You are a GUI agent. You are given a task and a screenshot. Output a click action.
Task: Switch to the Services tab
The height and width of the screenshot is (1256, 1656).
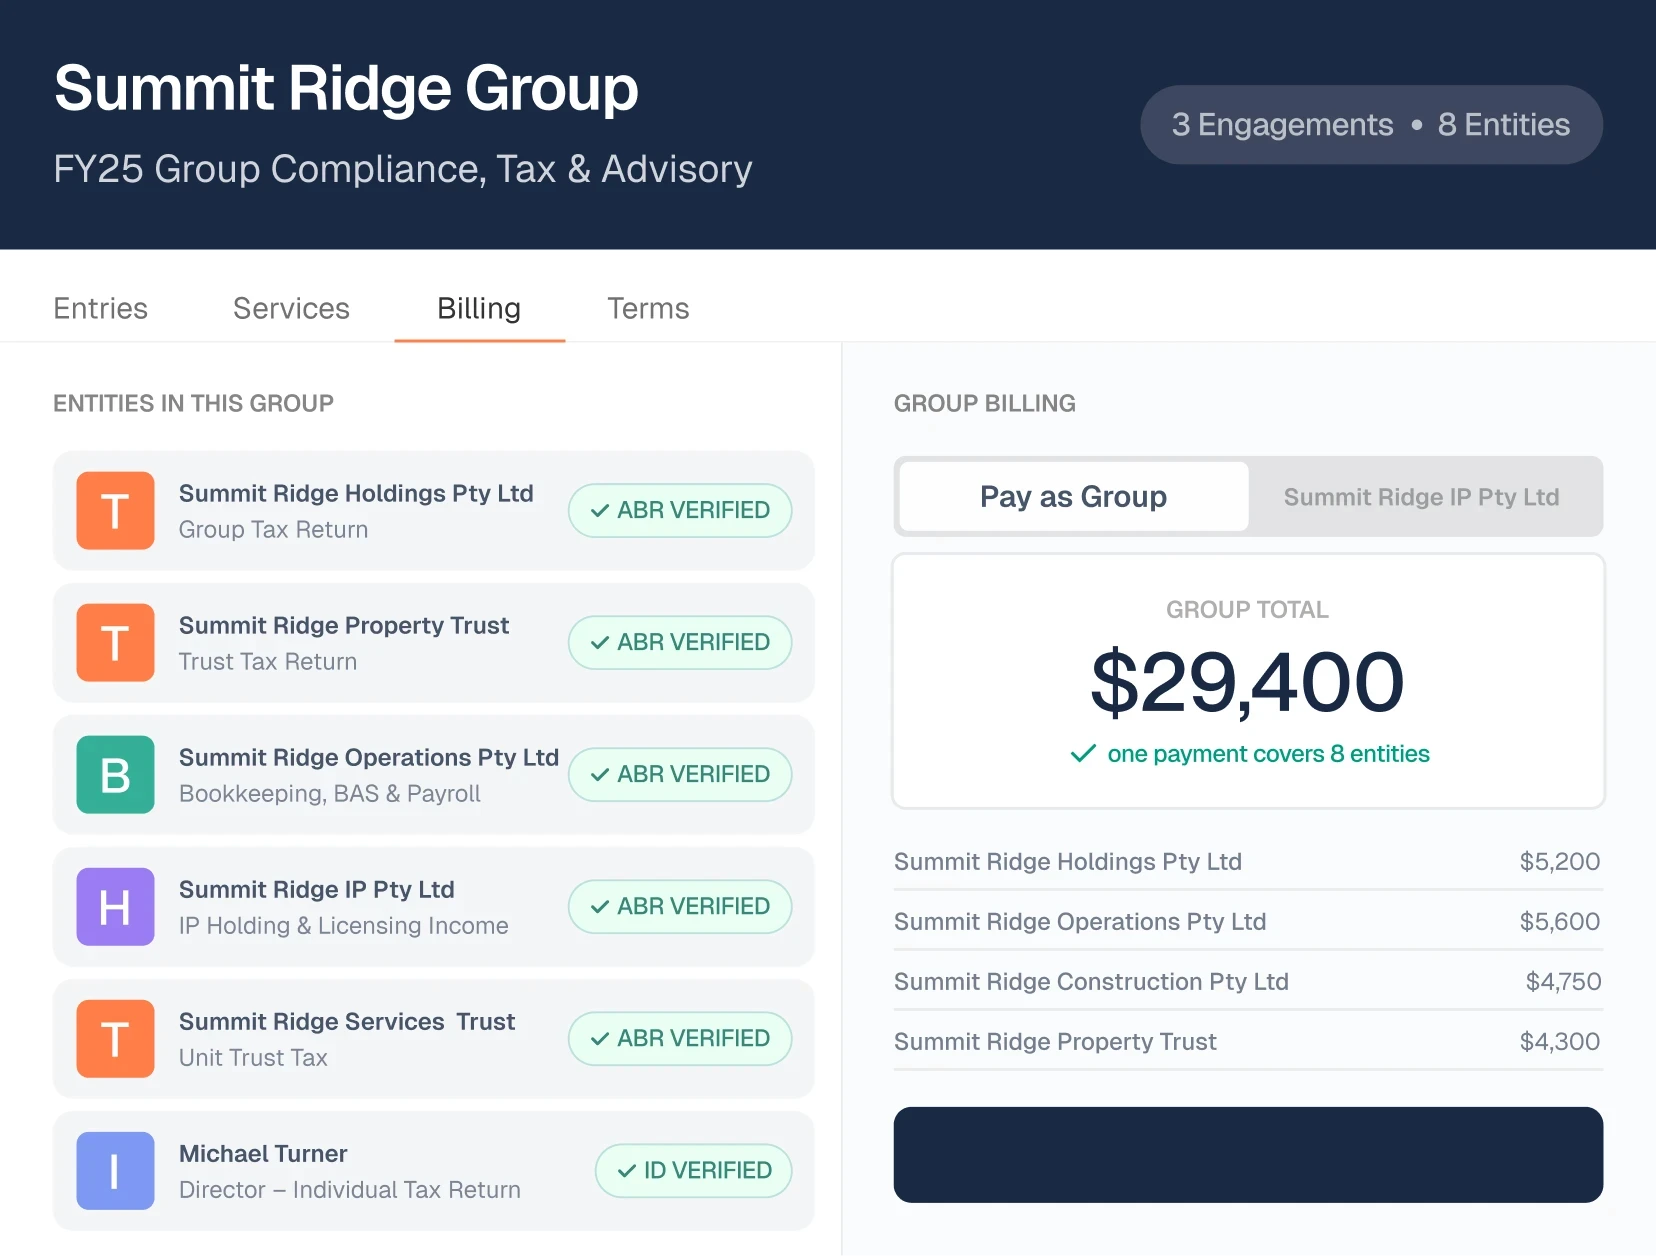tap(291, 308)
